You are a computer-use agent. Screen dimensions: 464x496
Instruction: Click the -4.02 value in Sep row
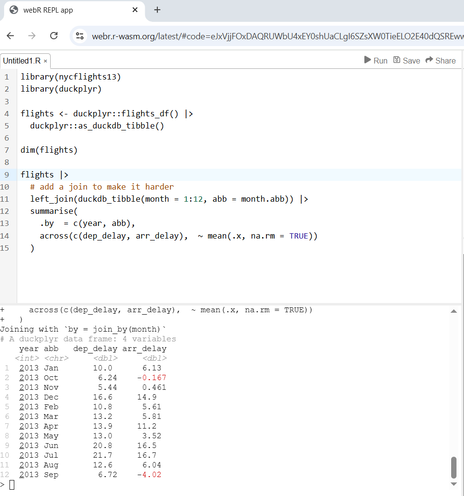click(149, 475)
